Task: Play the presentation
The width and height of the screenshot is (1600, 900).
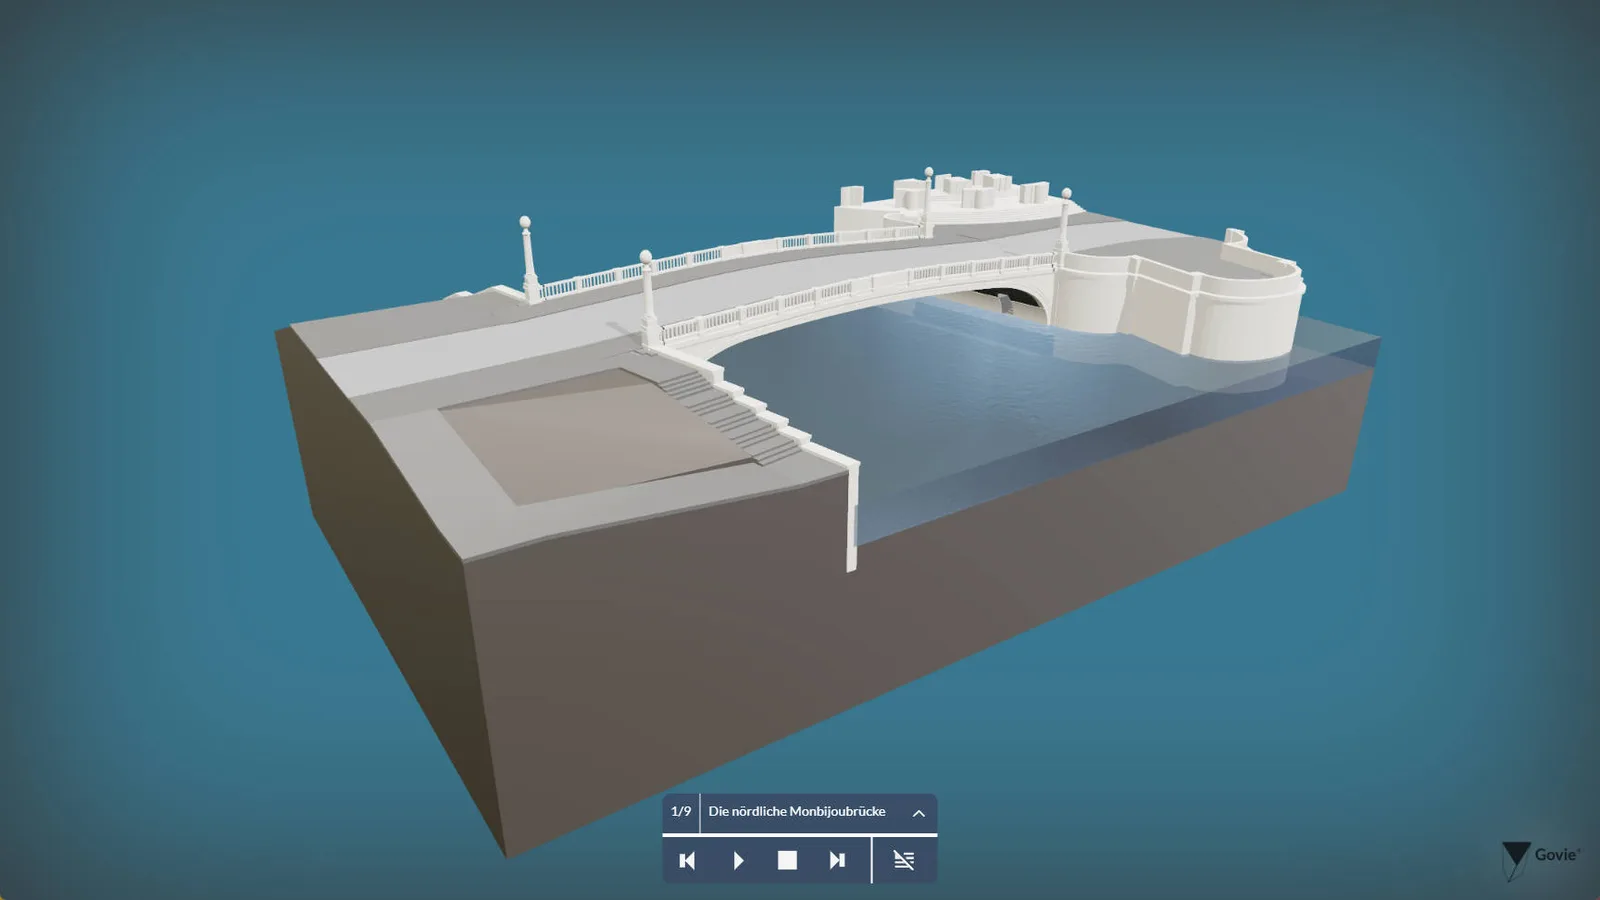Action: 738,860
